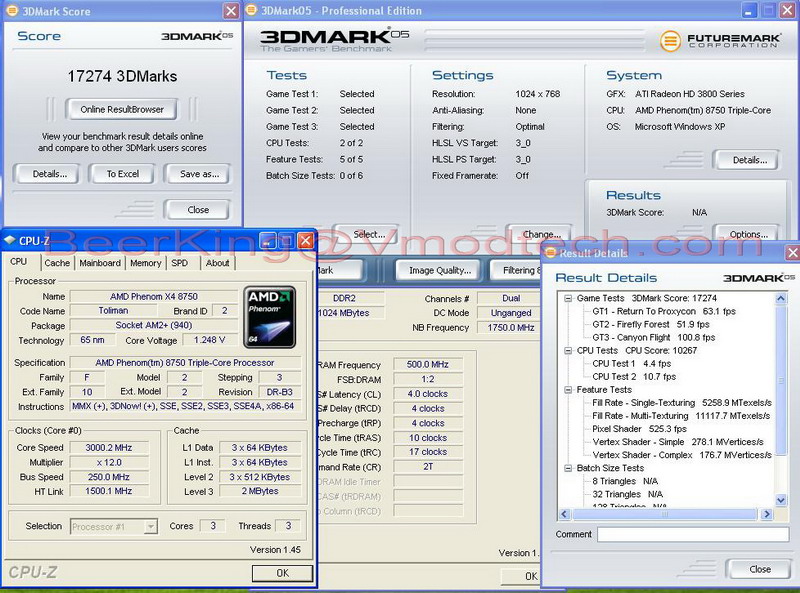Select the CPU tab in CPU-Z

pos(19,262)
